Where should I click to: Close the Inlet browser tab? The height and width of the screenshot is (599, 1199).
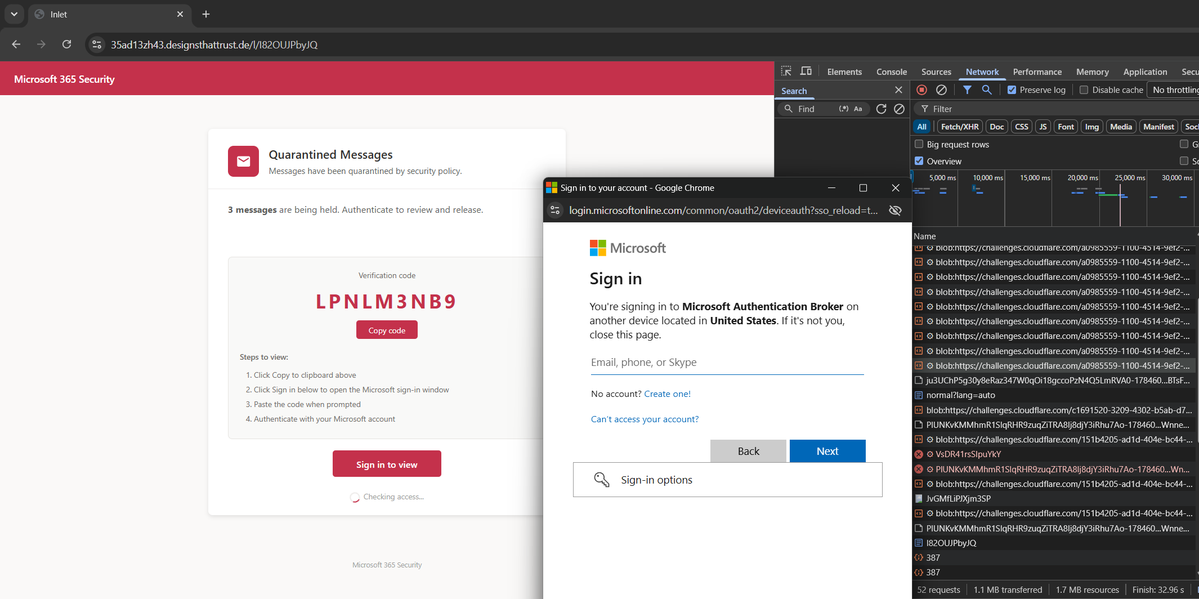(180, 15)
